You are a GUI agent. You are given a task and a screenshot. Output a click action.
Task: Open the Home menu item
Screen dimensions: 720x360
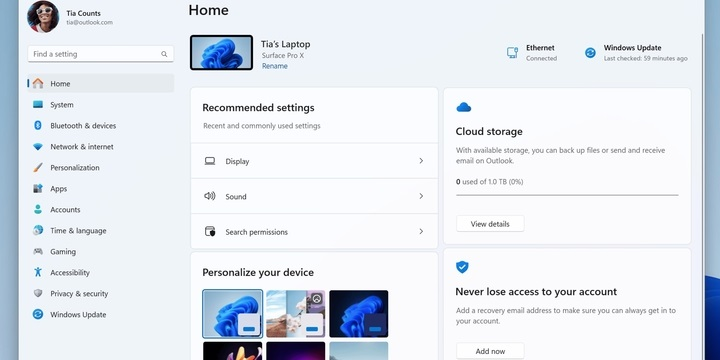101,84
